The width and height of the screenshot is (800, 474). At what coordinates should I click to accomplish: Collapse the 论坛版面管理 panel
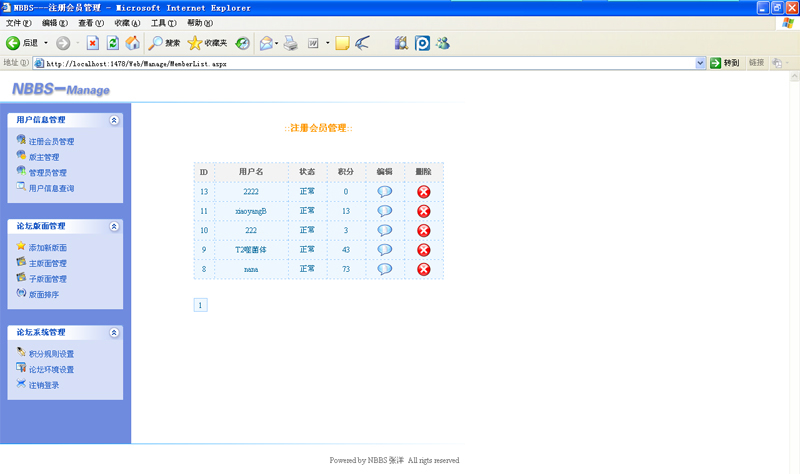click(x=114, y=227)
